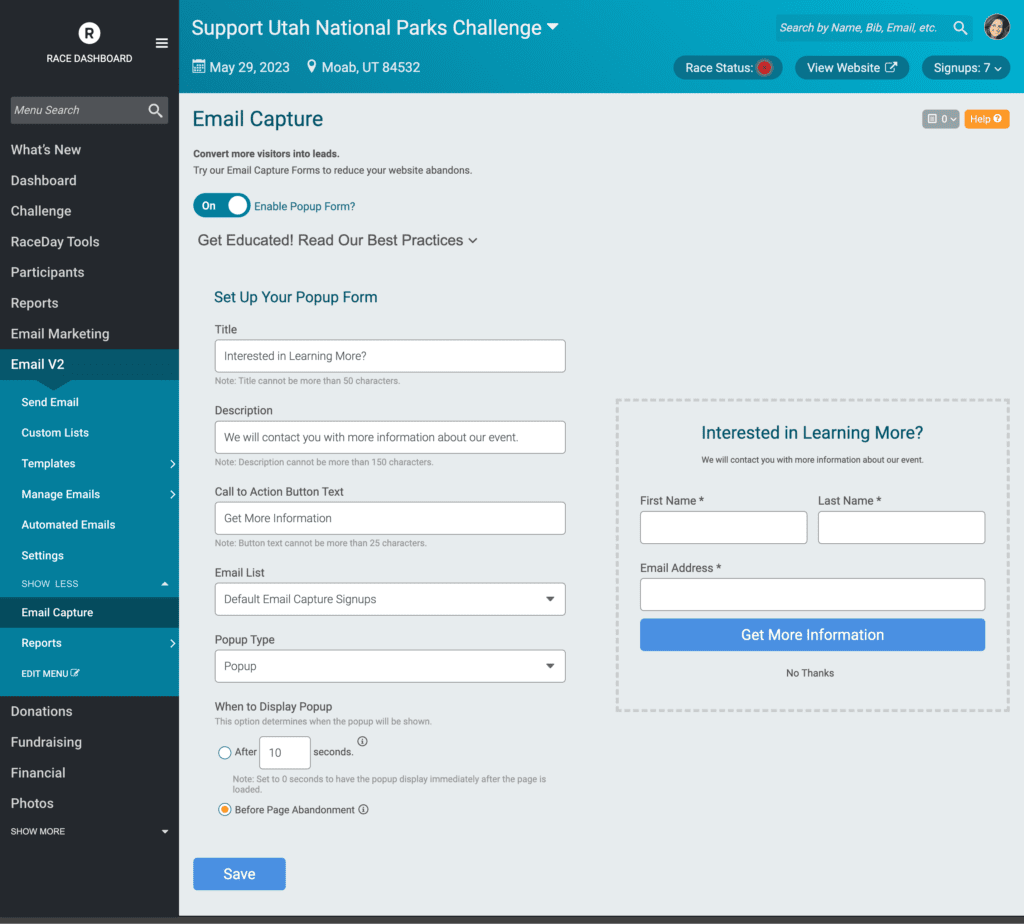Viewport: 1024px width, 924px height.
Task: Select the Email V2 menu section
Action: point(89,364)
